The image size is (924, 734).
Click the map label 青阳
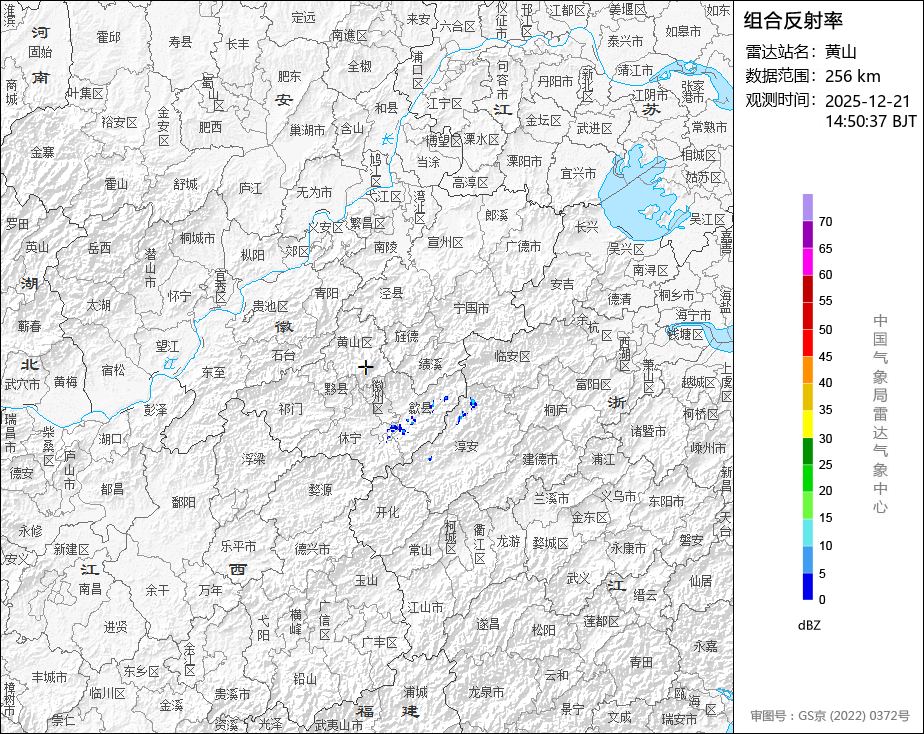coord(326,293)
